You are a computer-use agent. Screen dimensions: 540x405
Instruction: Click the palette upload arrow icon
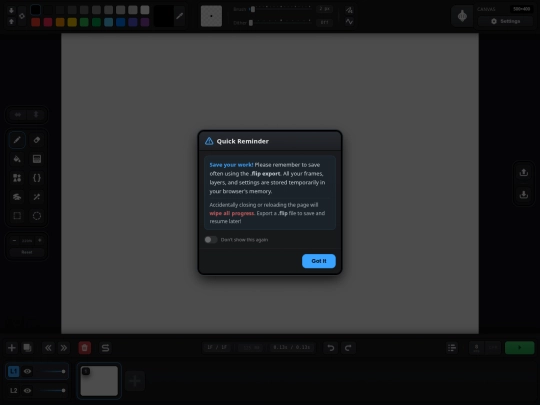tap(11, 22)
